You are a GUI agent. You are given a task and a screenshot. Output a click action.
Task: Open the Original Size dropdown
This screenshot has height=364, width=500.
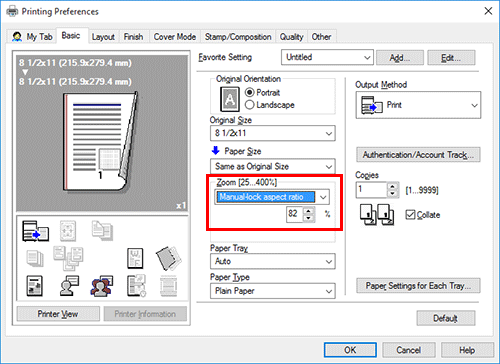[x=273, y=133]
